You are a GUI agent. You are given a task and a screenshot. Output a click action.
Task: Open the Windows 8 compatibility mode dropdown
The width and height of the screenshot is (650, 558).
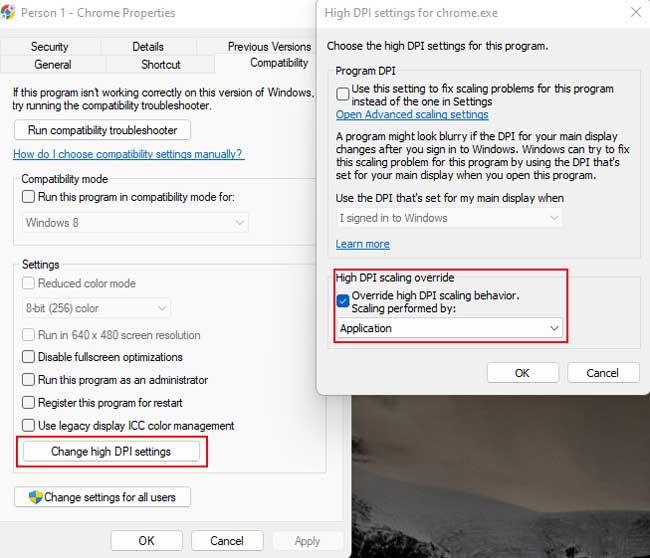tap(135, 223)
